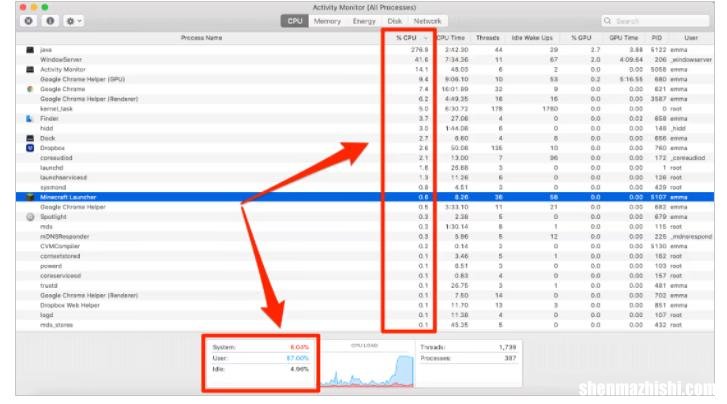Click the Minecraft Launcher process icon

(x=30, y=197)
